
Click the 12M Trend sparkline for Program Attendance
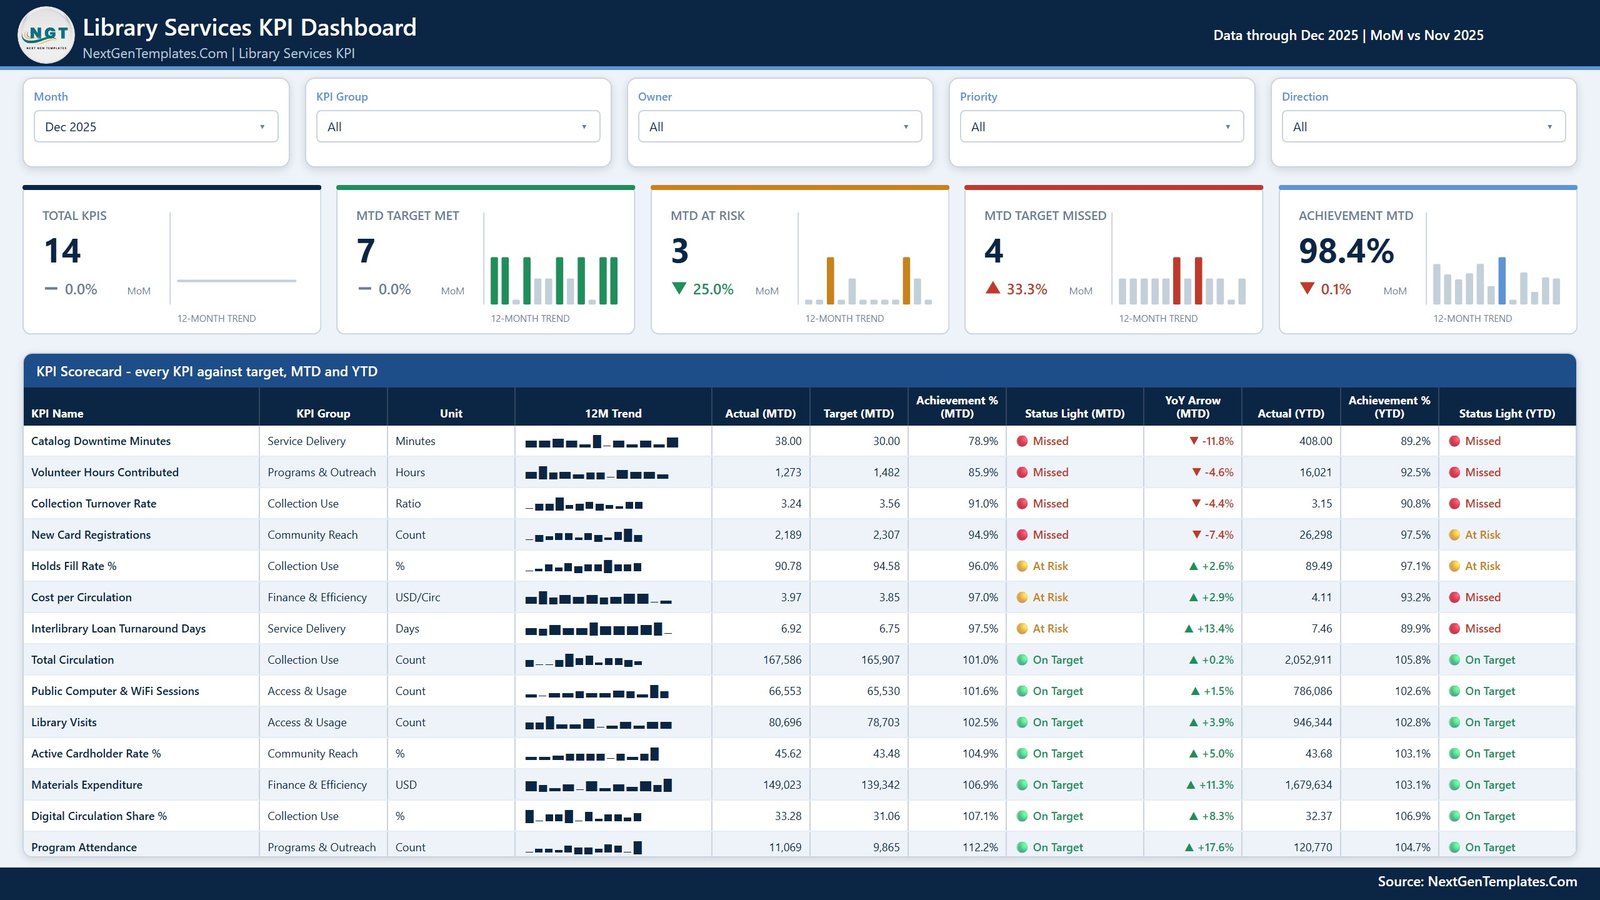584,848
